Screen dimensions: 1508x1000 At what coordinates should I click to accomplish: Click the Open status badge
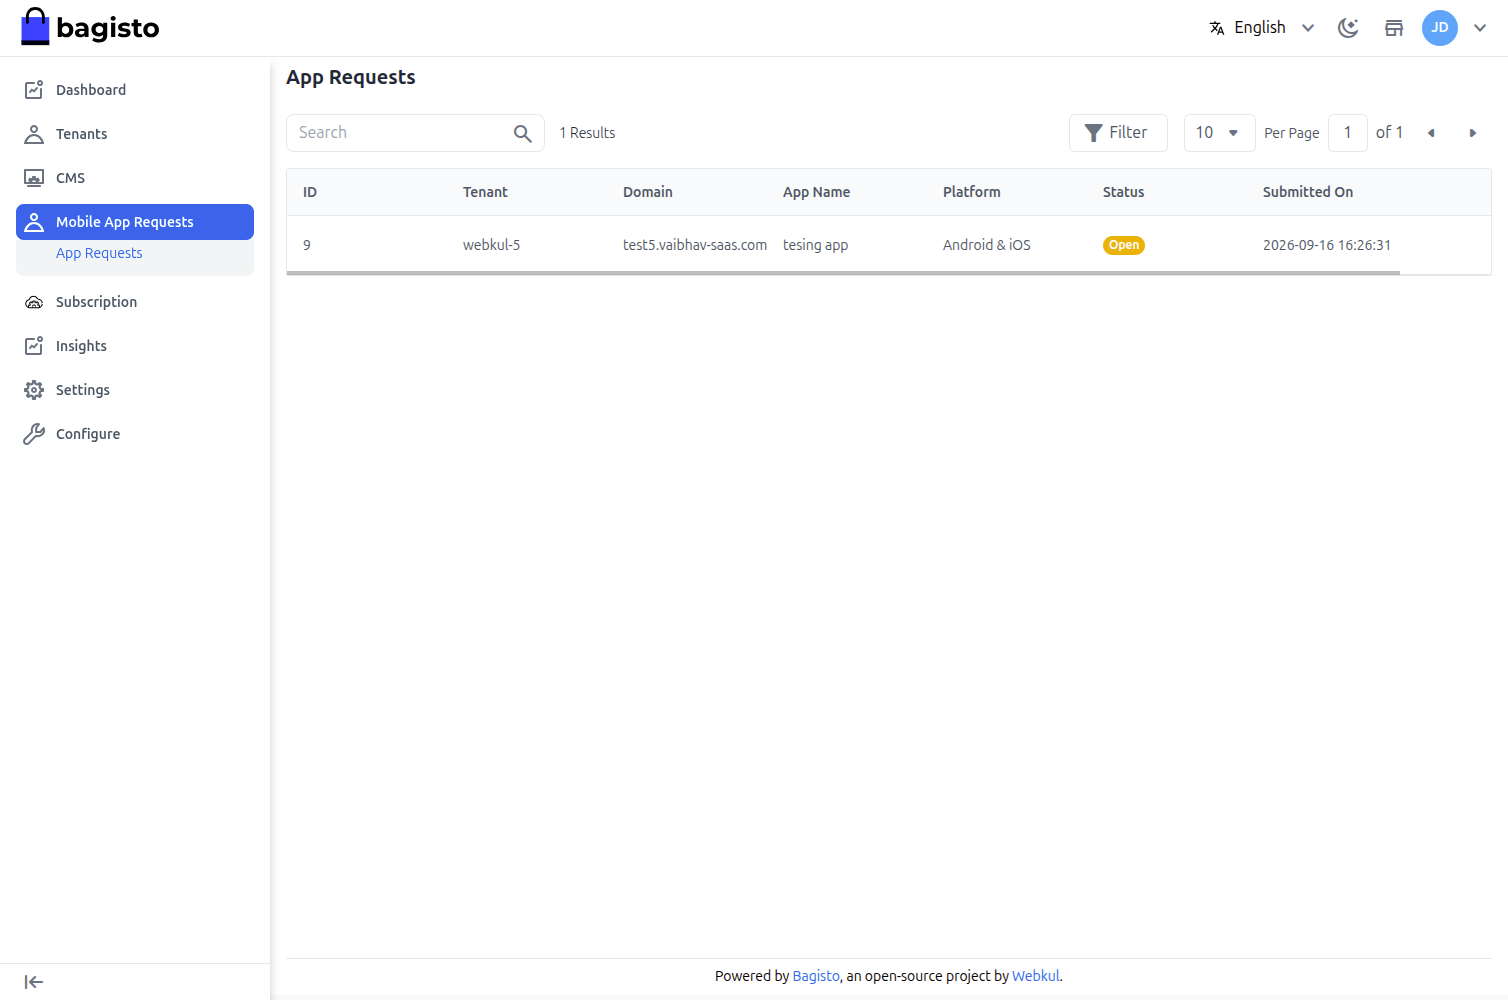[x=1124, y=245]
